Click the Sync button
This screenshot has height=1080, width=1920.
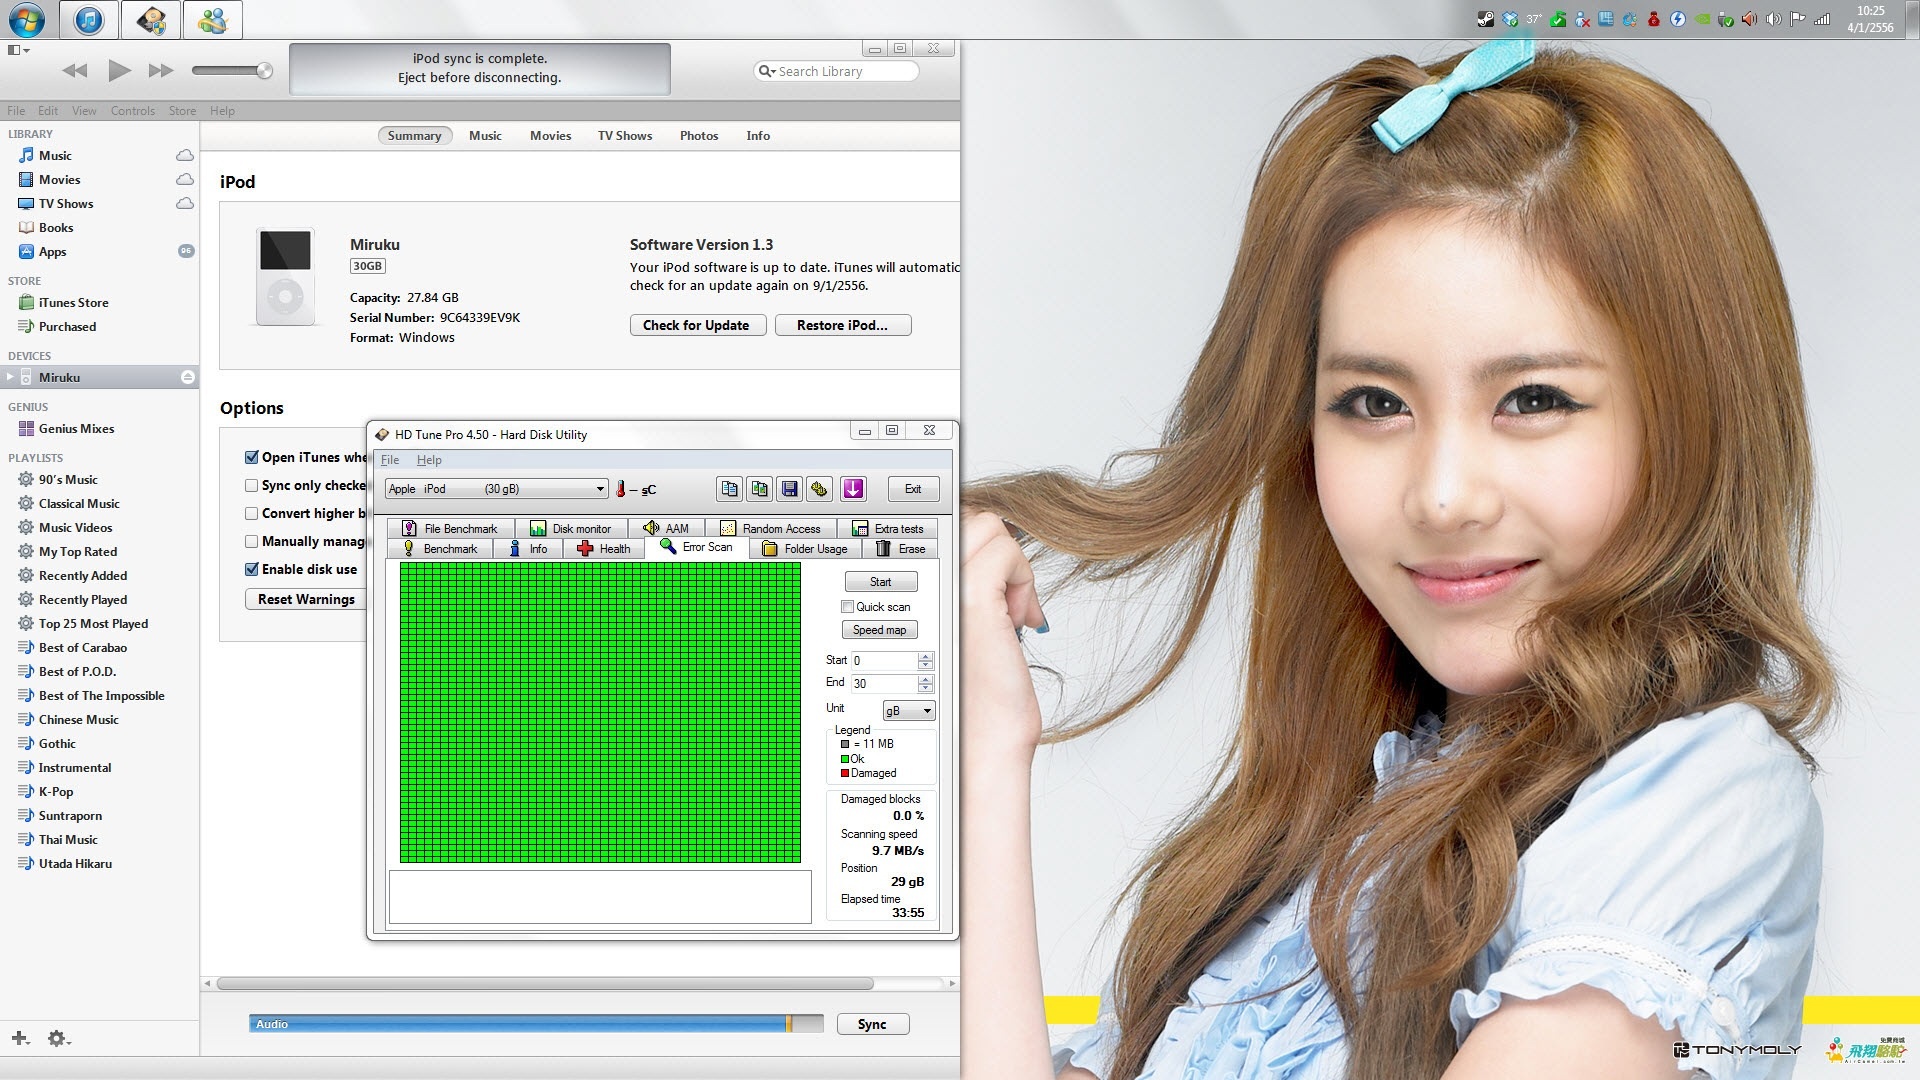(872, 1024)
